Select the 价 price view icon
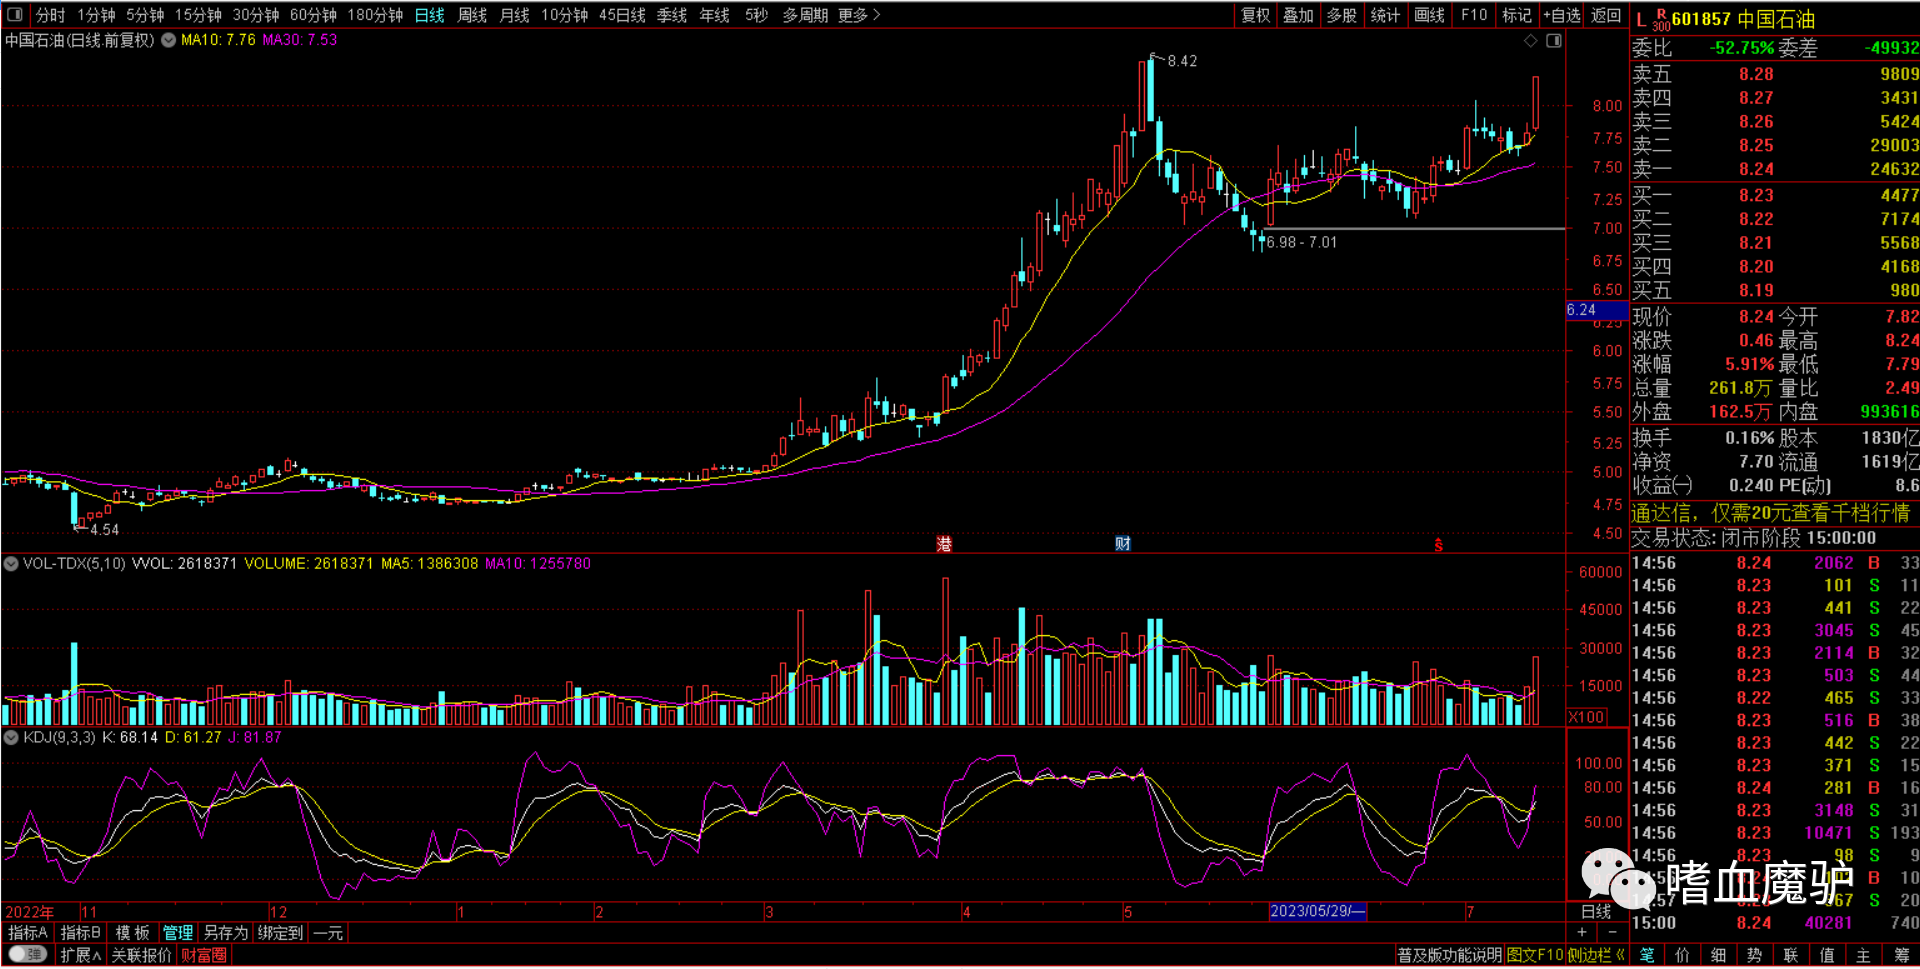The width and height of the screenshot is (1920, 969). (1683, 956)
